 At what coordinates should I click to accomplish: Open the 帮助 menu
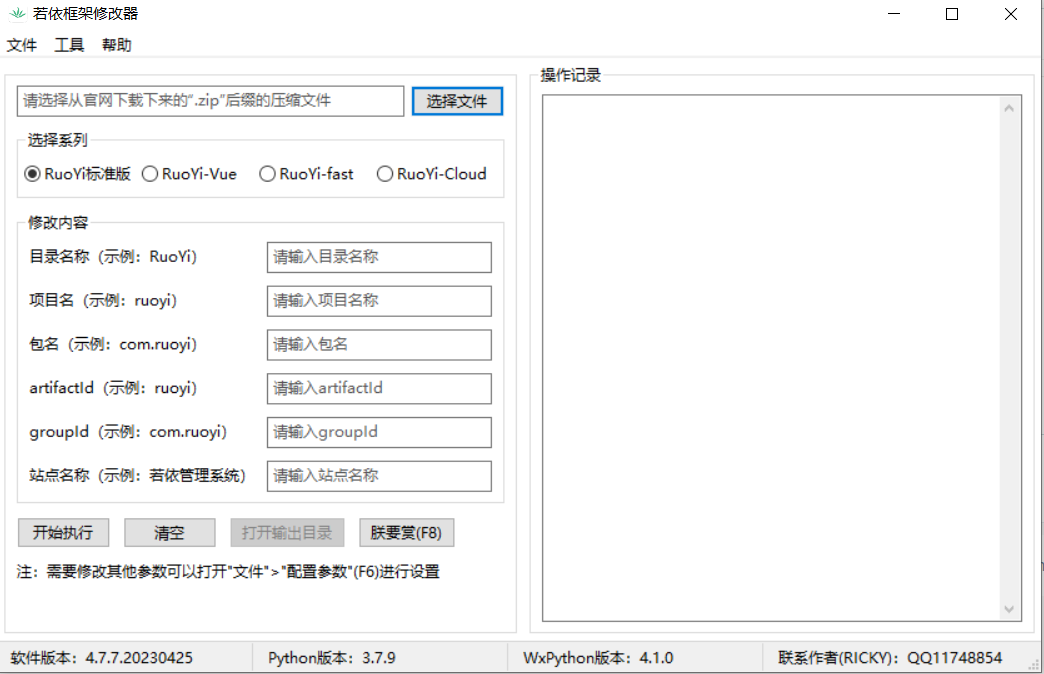point(116,45)
